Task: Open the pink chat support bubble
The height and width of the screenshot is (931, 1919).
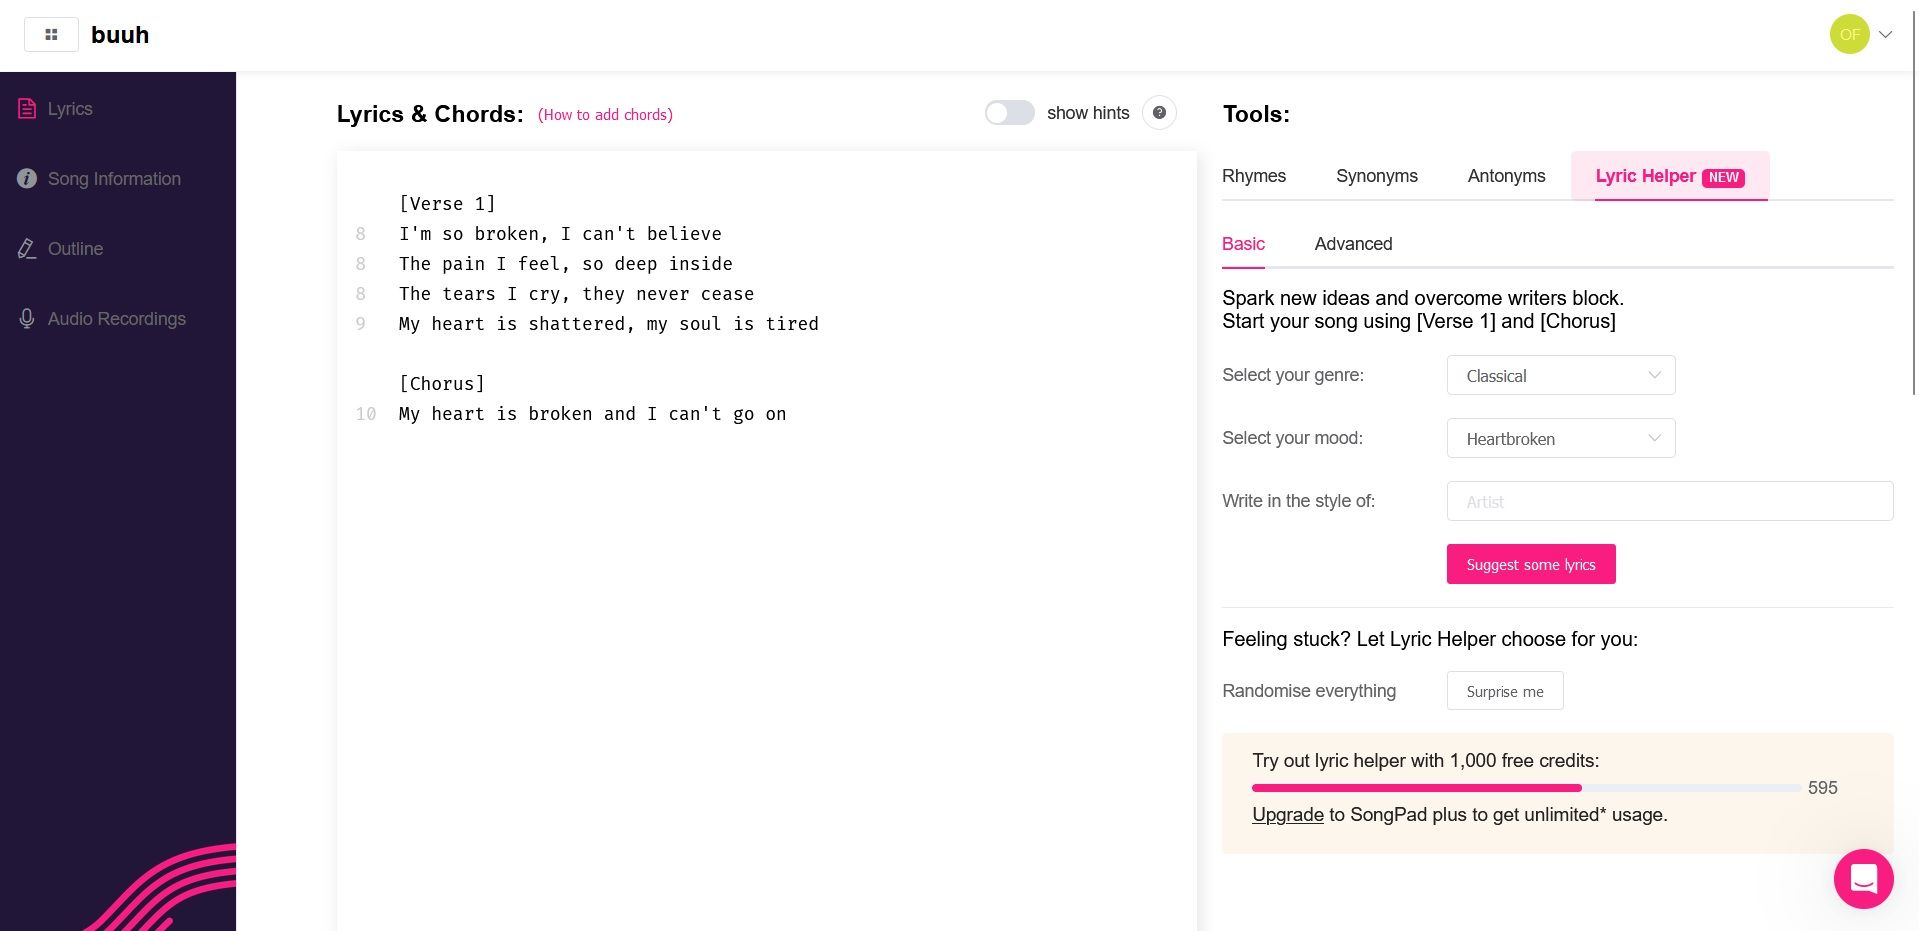Action: [x=1863, y=879]
